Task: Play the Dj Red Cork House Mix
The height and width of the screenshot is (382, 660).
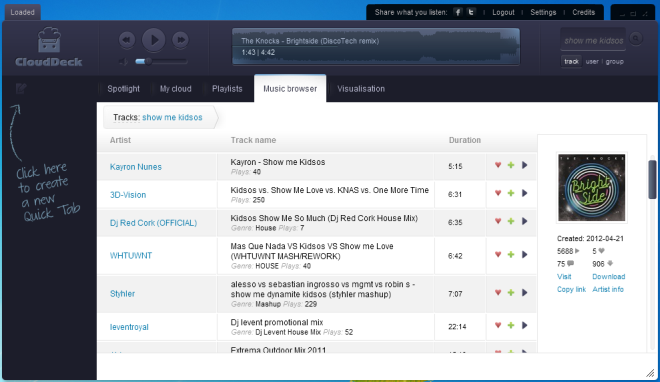Action: point(524,221)
